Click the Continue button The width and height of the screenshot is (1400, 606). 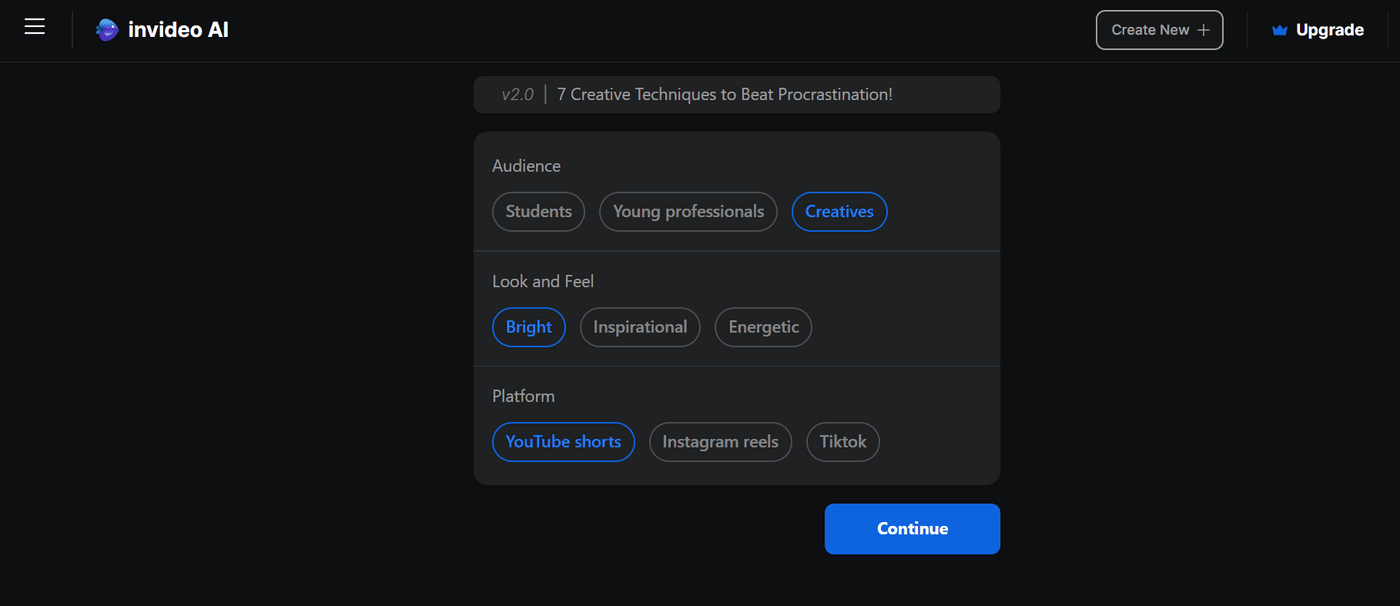[x=911, y=528]
